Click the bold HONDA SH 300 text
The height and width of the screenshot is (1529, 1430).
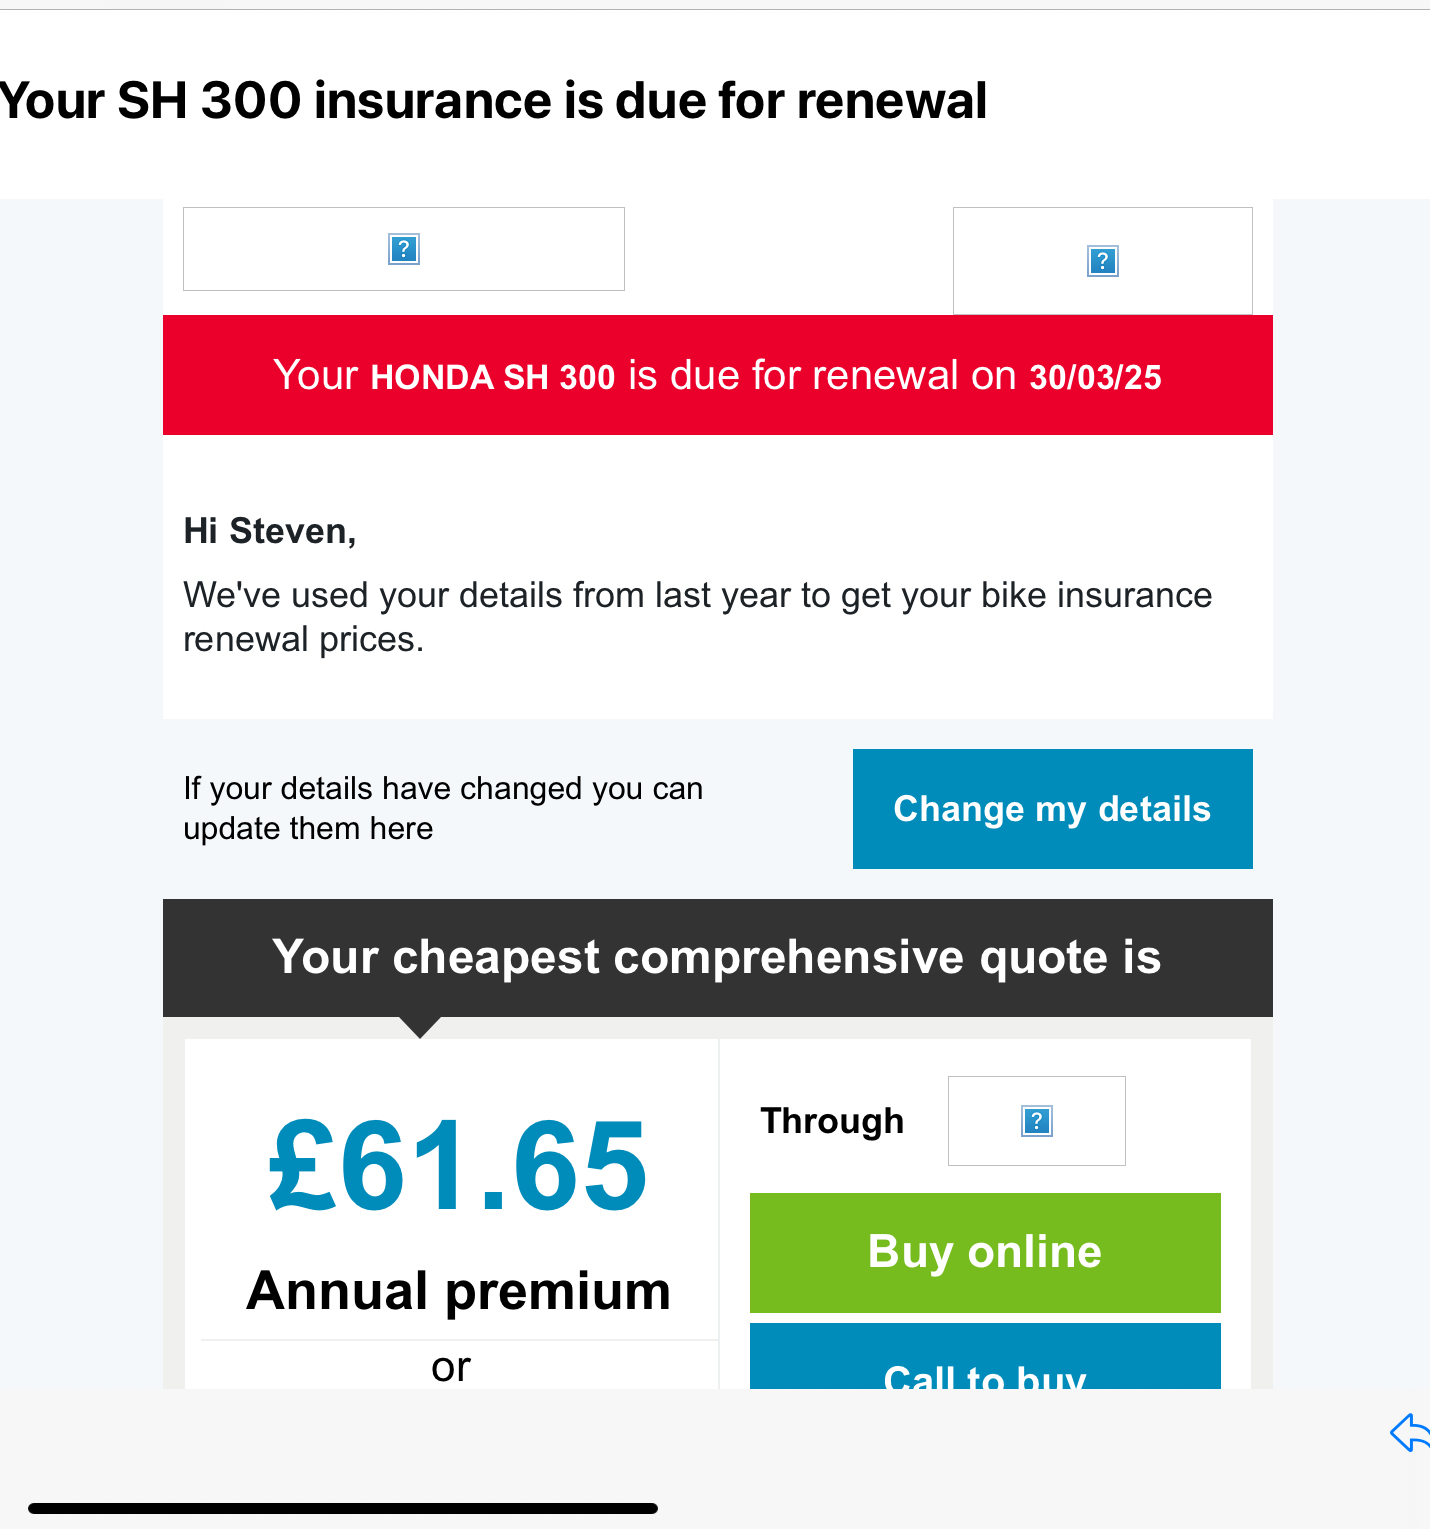(x=492, y=377)
